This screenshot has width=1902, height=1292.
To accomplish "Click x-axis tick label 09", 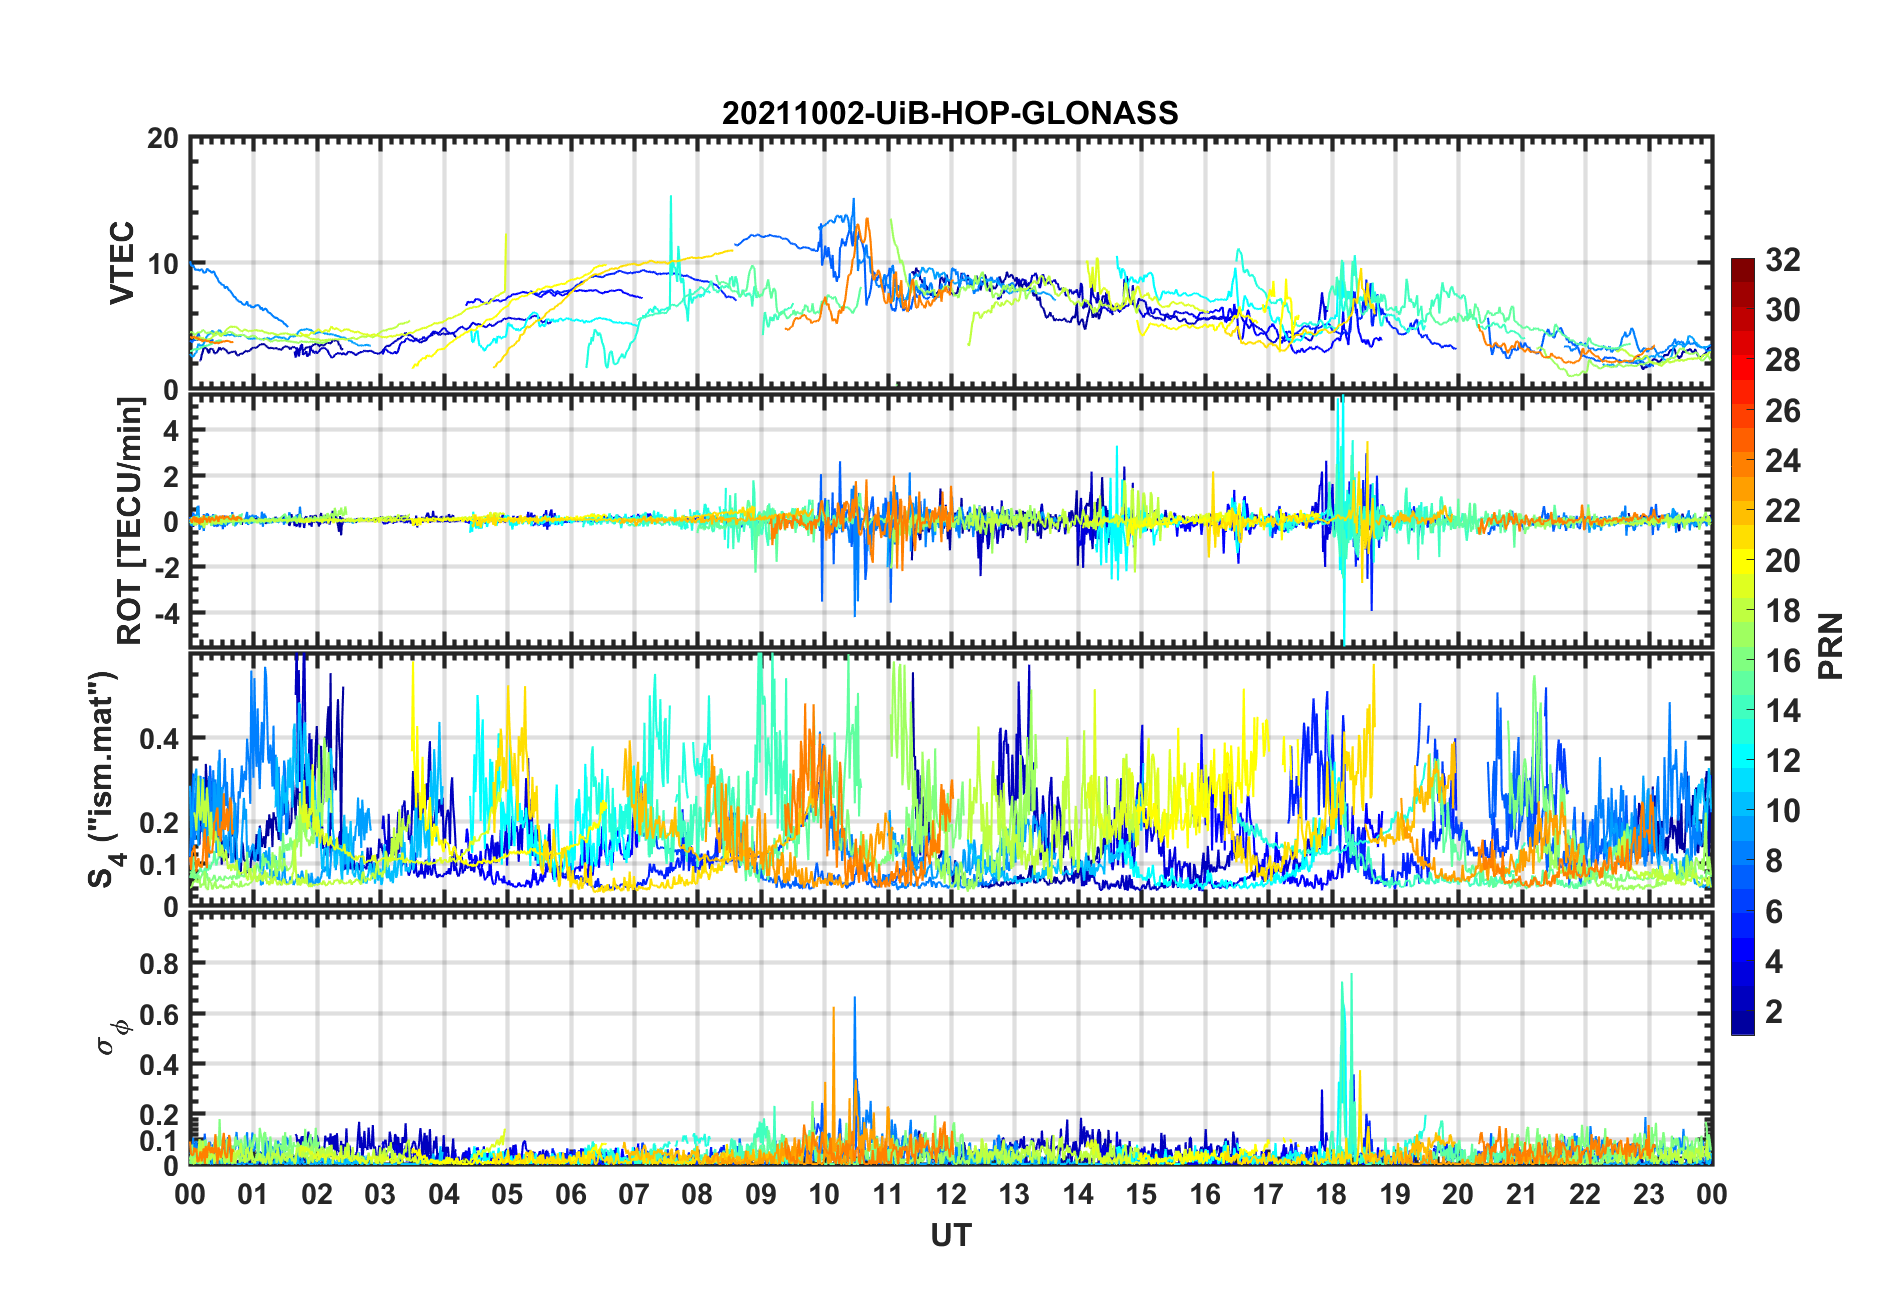I will pos(761,1194).
